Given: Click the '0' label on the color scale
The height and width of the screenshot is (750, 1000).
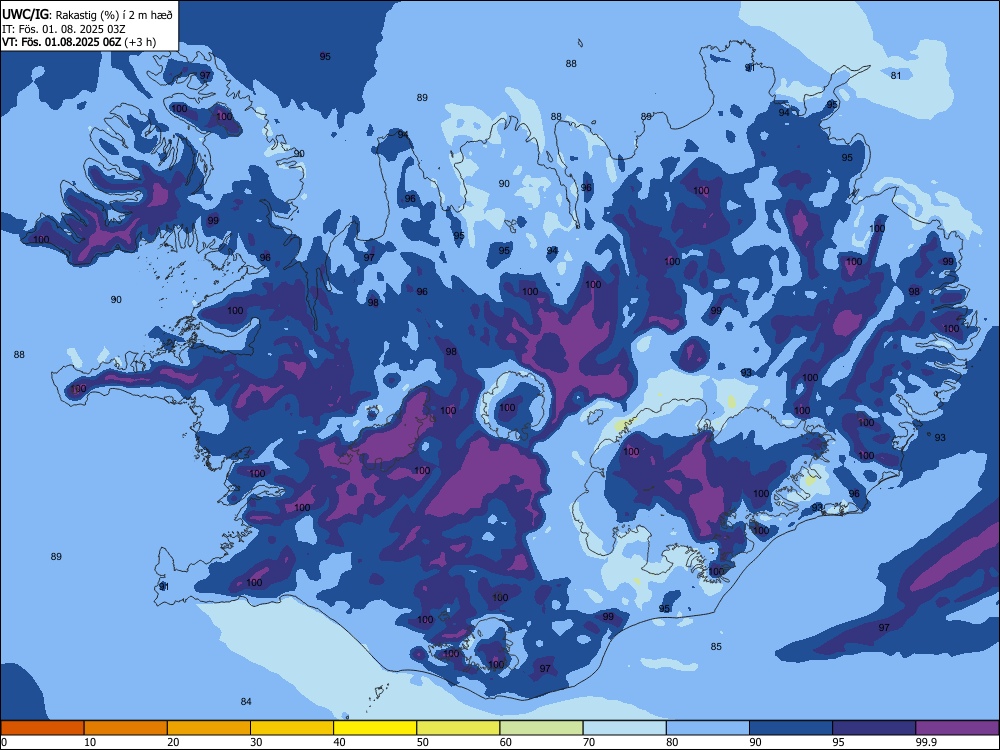Looking at the screenshot, I should click(x=4, y=742).
